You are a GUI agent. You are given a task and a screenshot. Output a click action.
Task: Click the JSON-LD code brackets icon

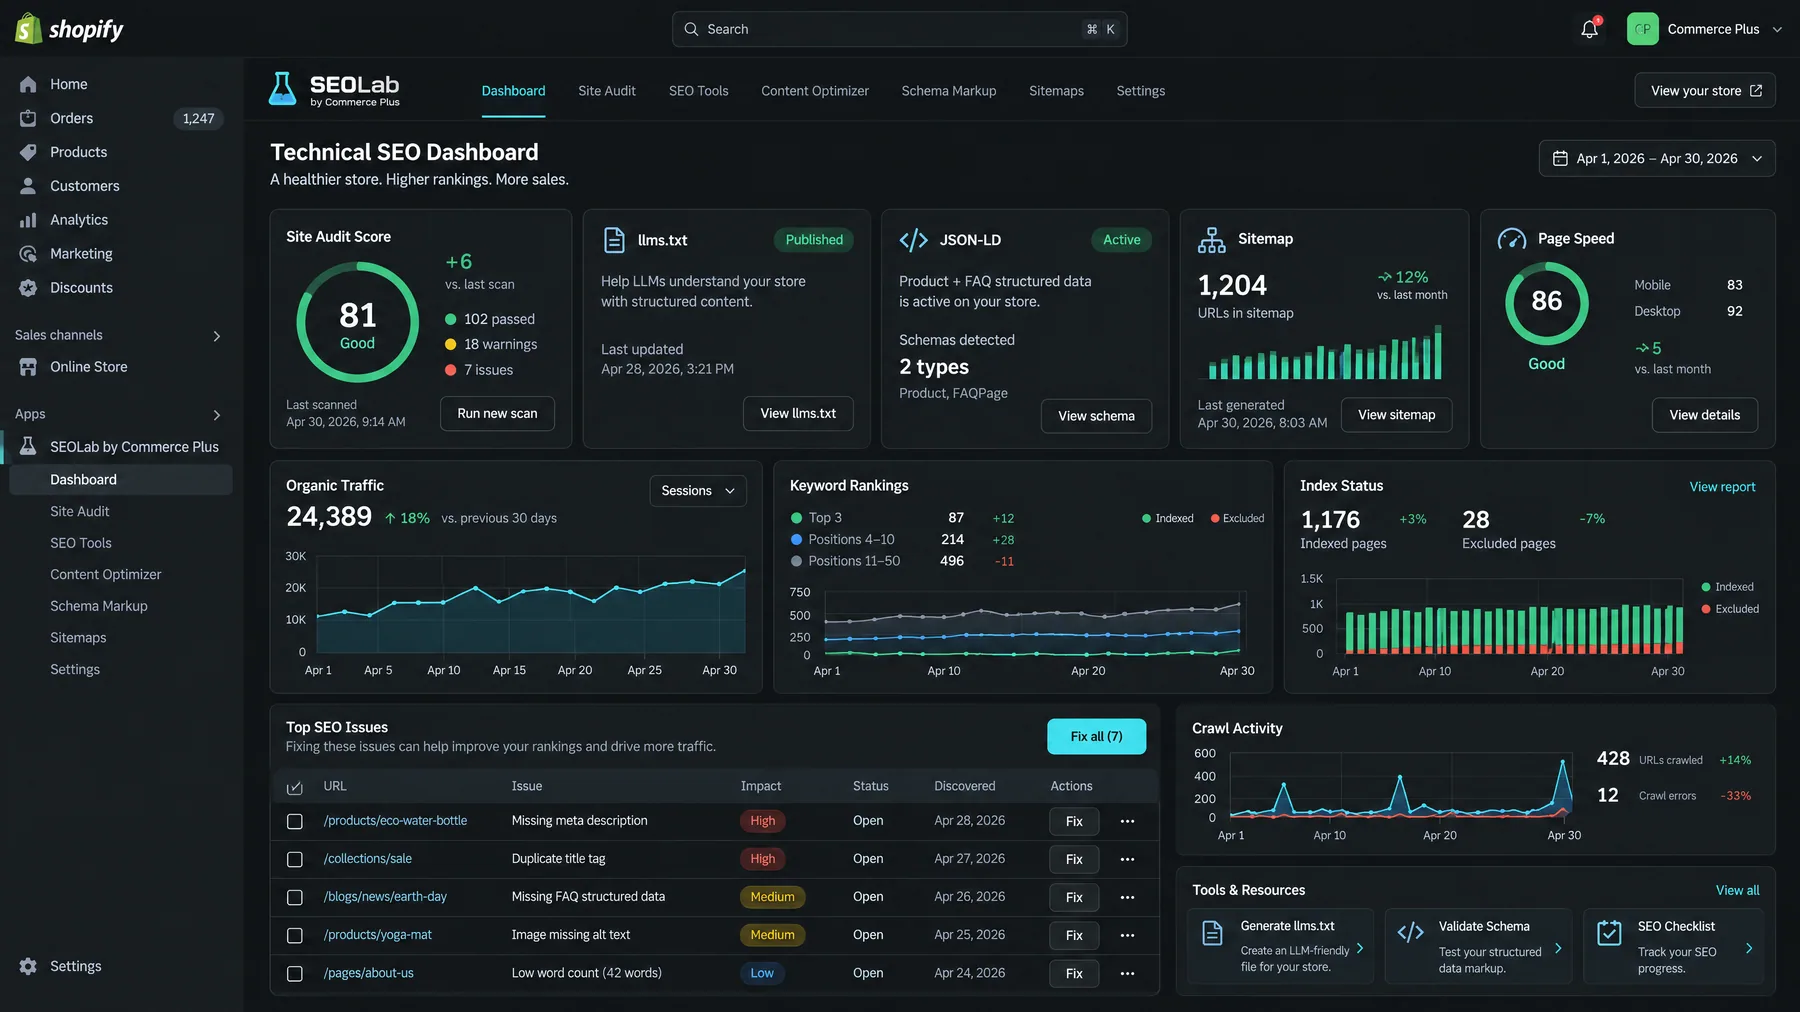click(x=913, y=240)
